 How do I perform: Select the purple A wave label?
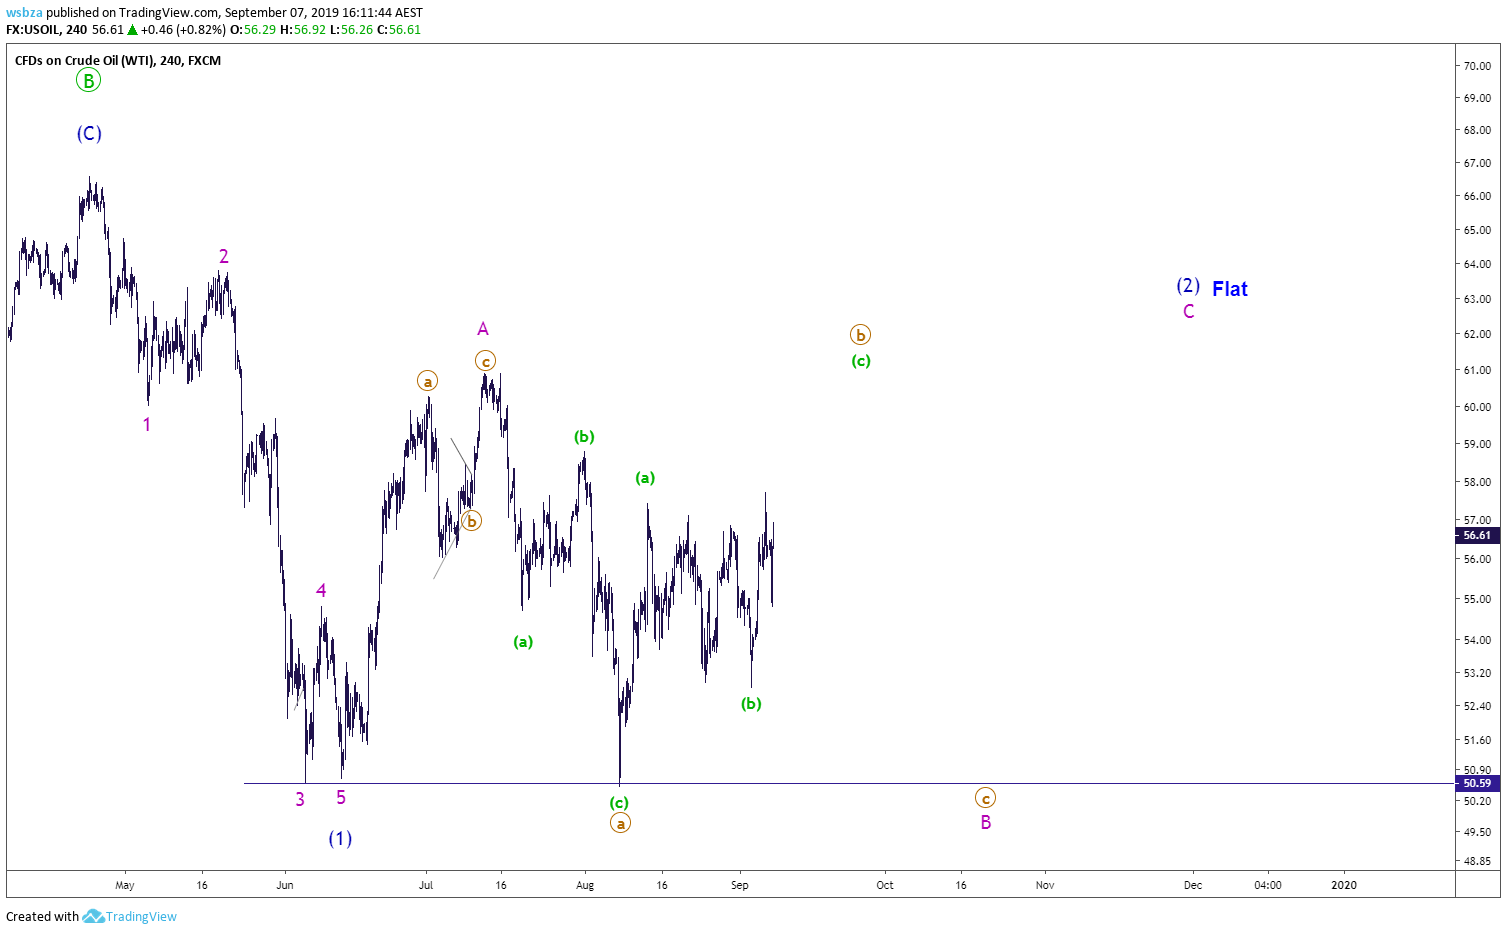point(483,329)
